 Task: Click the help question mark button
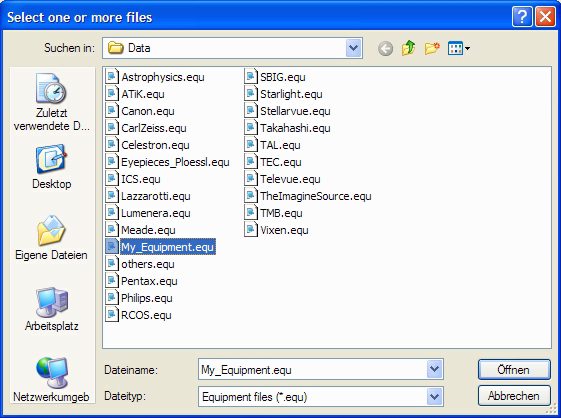pos(522,16)
